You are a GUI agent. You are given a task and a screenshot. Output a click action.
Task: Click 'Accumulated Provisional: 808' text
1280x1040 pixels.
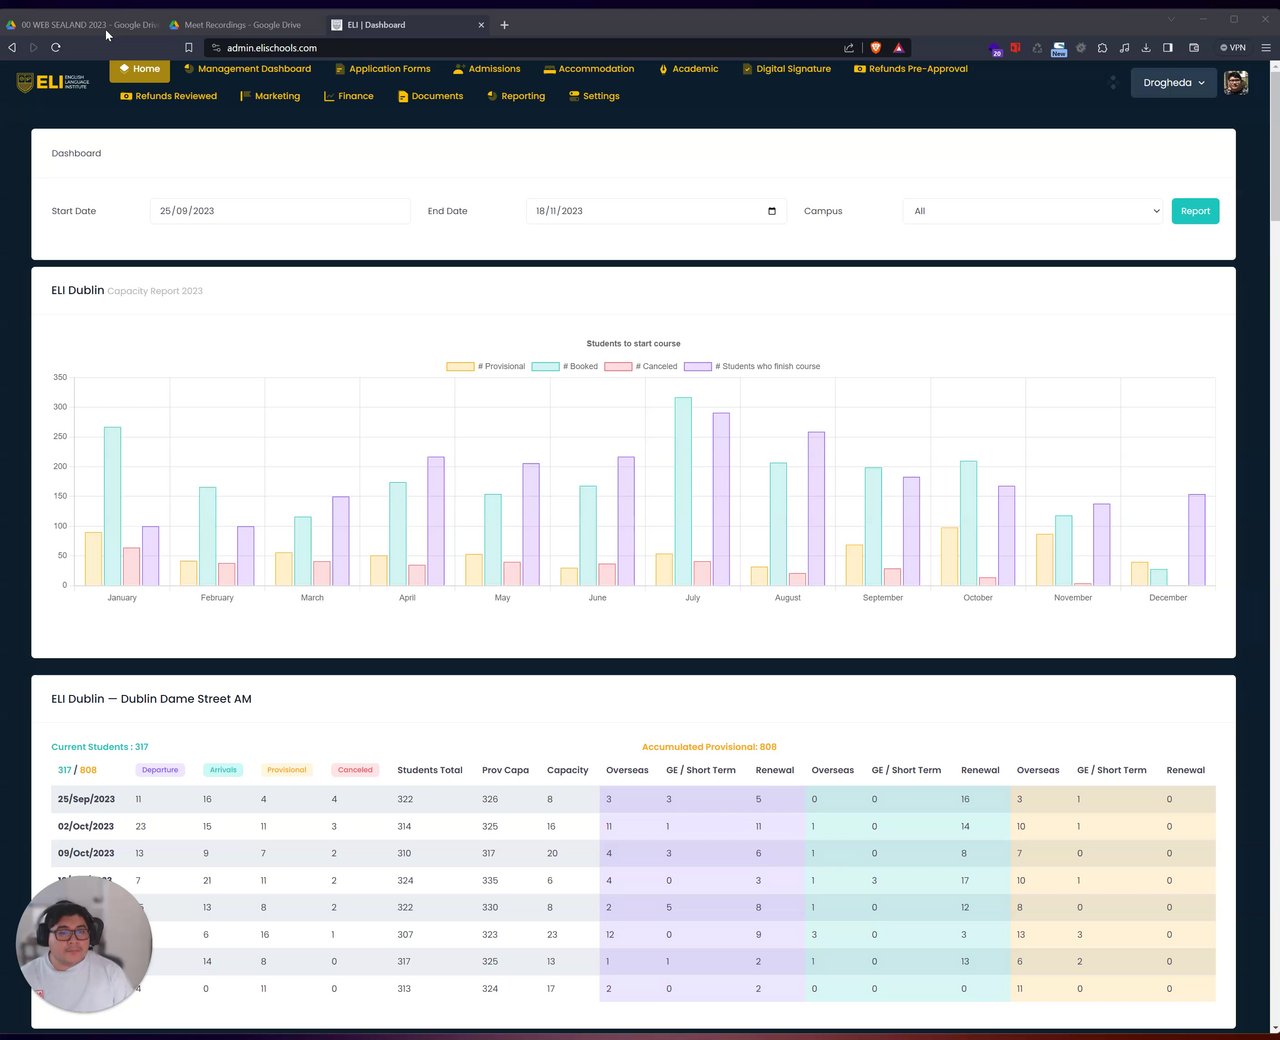pyautogui.click(x=709, y=747)
